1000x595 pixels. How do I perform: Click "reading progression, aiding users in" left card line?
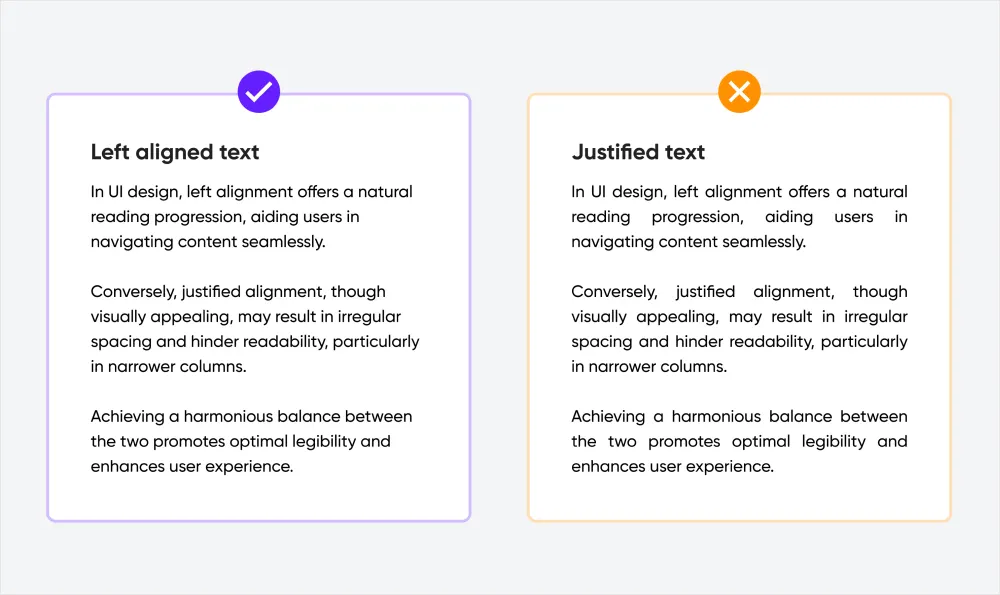click(225, 217)
